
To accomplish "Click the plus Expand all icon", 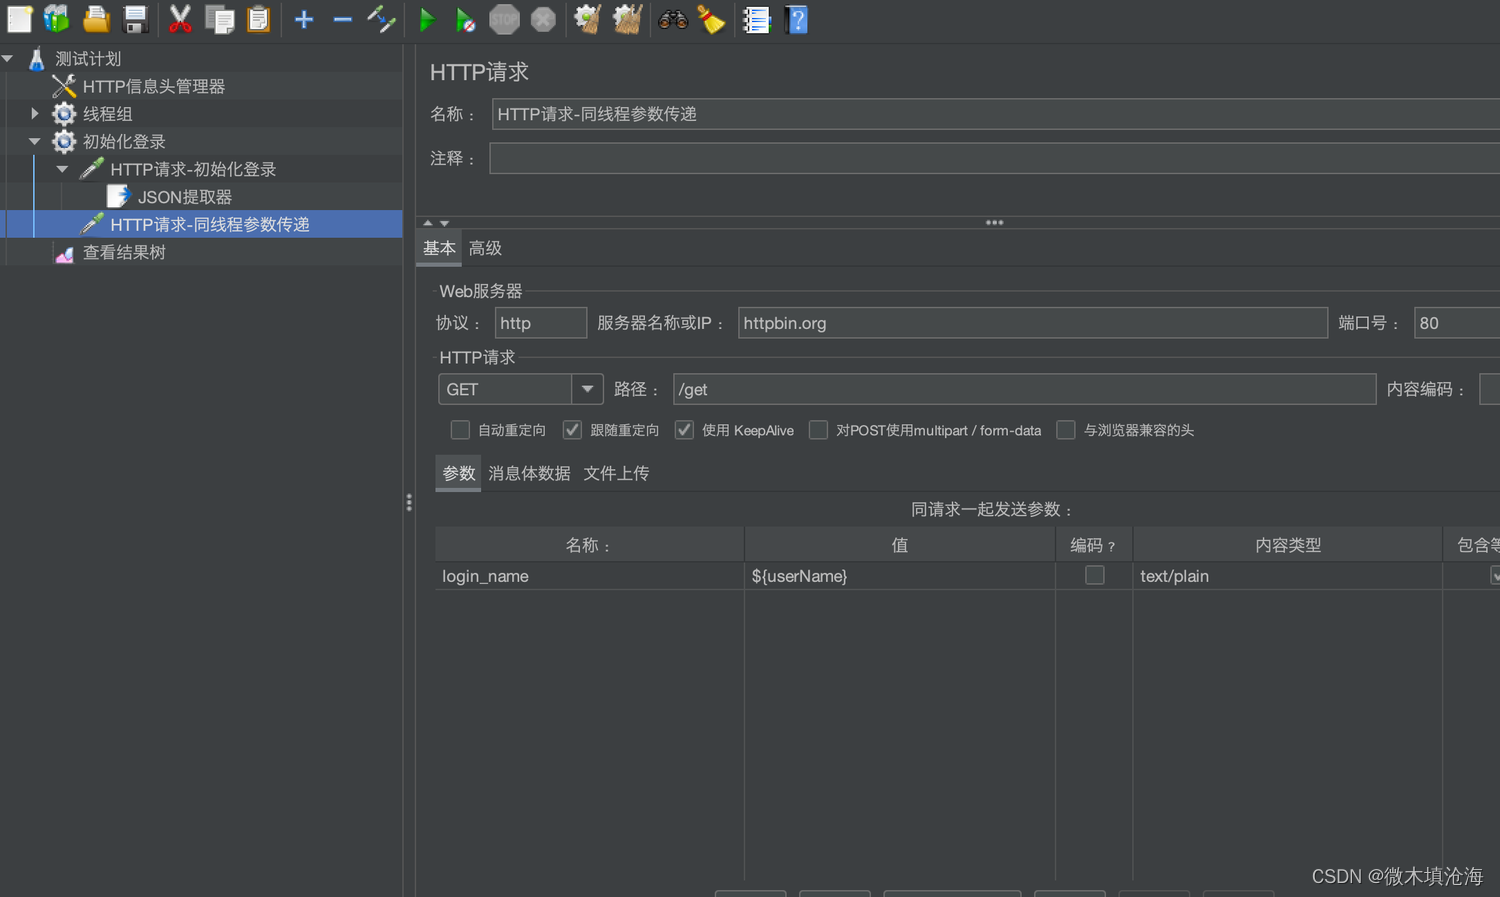I will (304, 19).
